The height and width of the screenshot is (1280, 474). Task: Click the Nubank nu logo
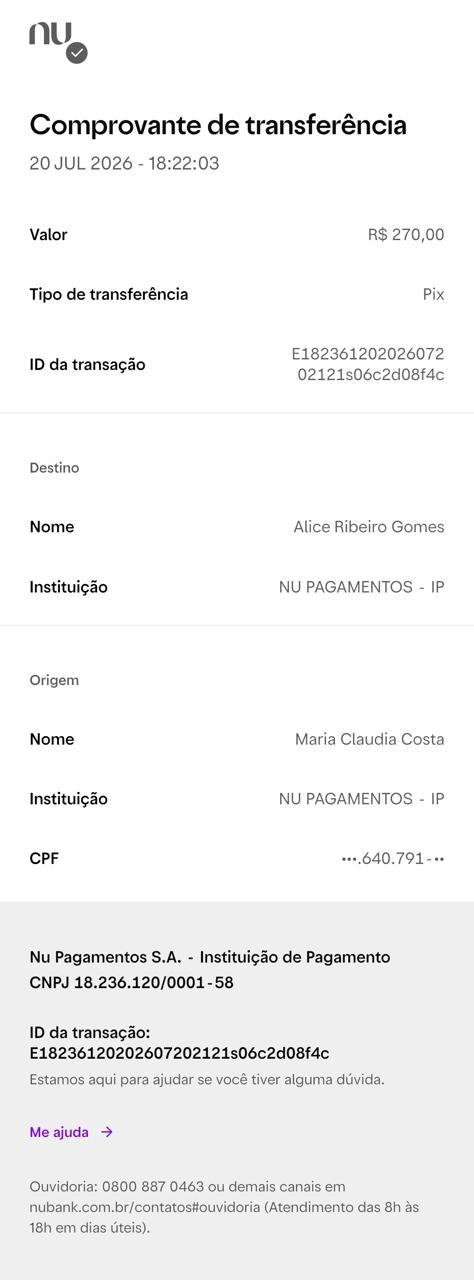[50, 34]
